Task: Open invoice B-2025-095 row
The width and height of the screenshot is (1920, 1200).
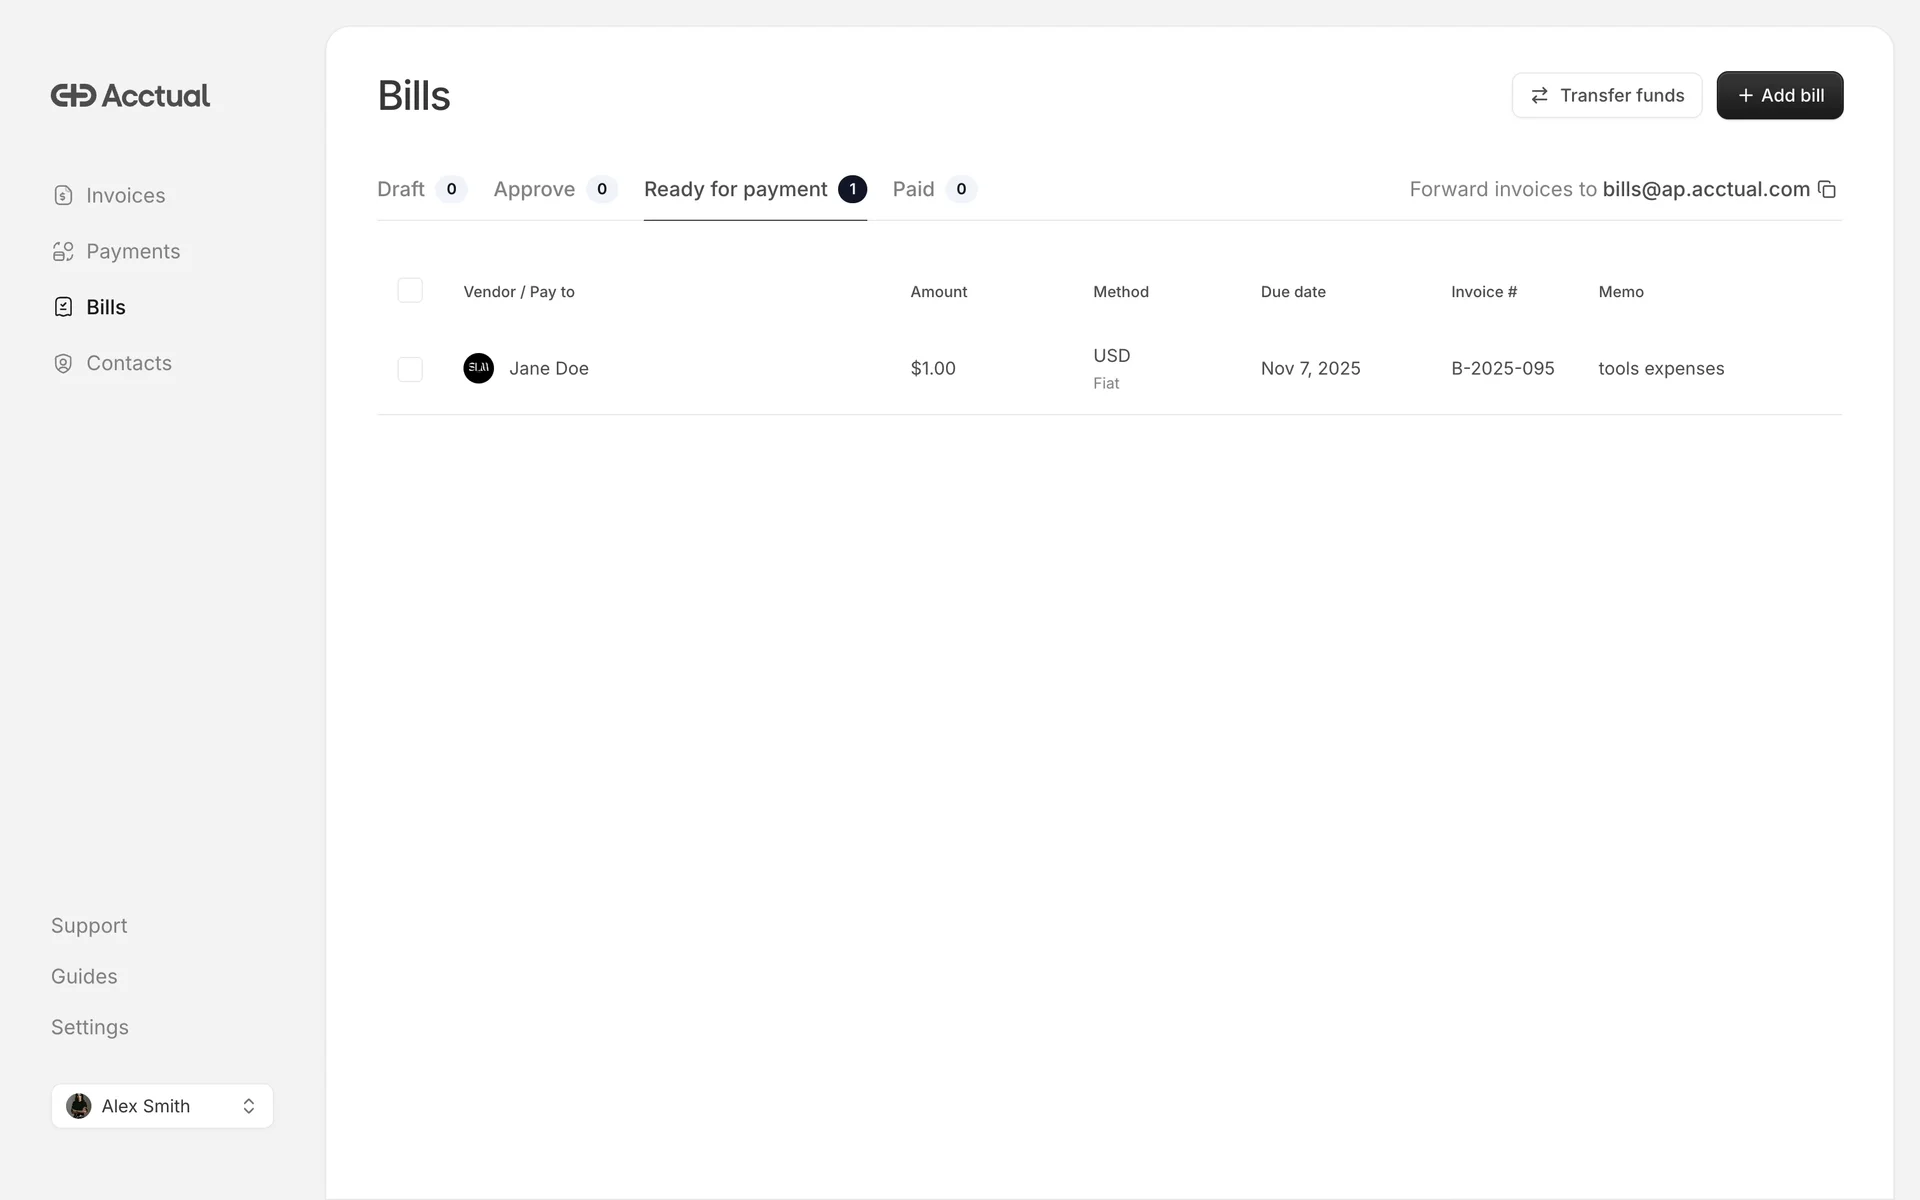Action: pyautogui.click(x=1502, y=368)
